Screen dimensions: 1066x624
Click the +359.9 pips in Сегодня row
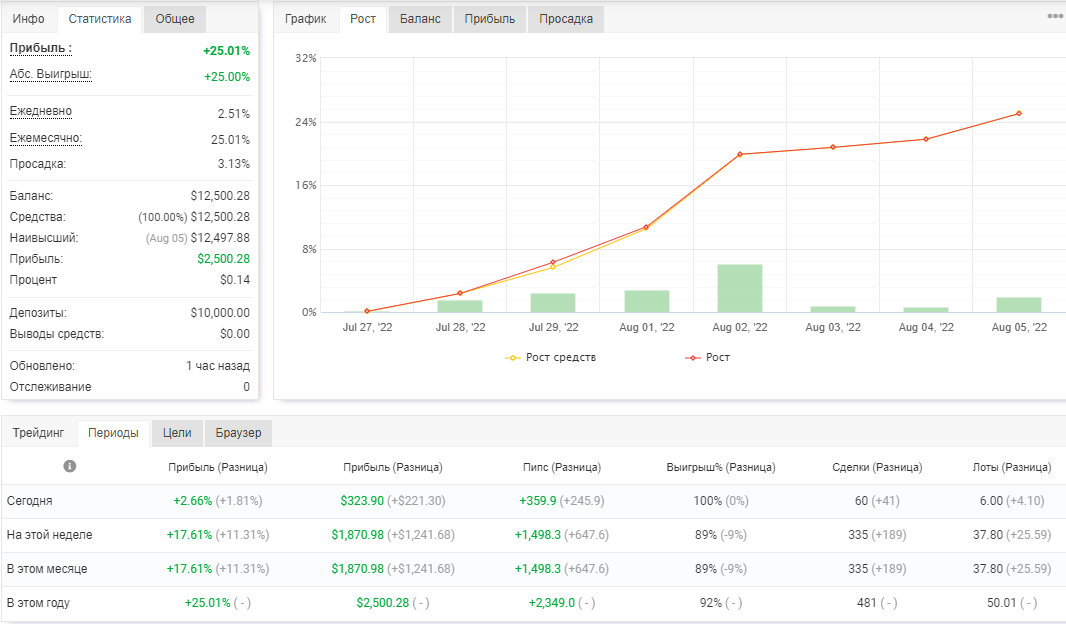(x=538, y=501)
